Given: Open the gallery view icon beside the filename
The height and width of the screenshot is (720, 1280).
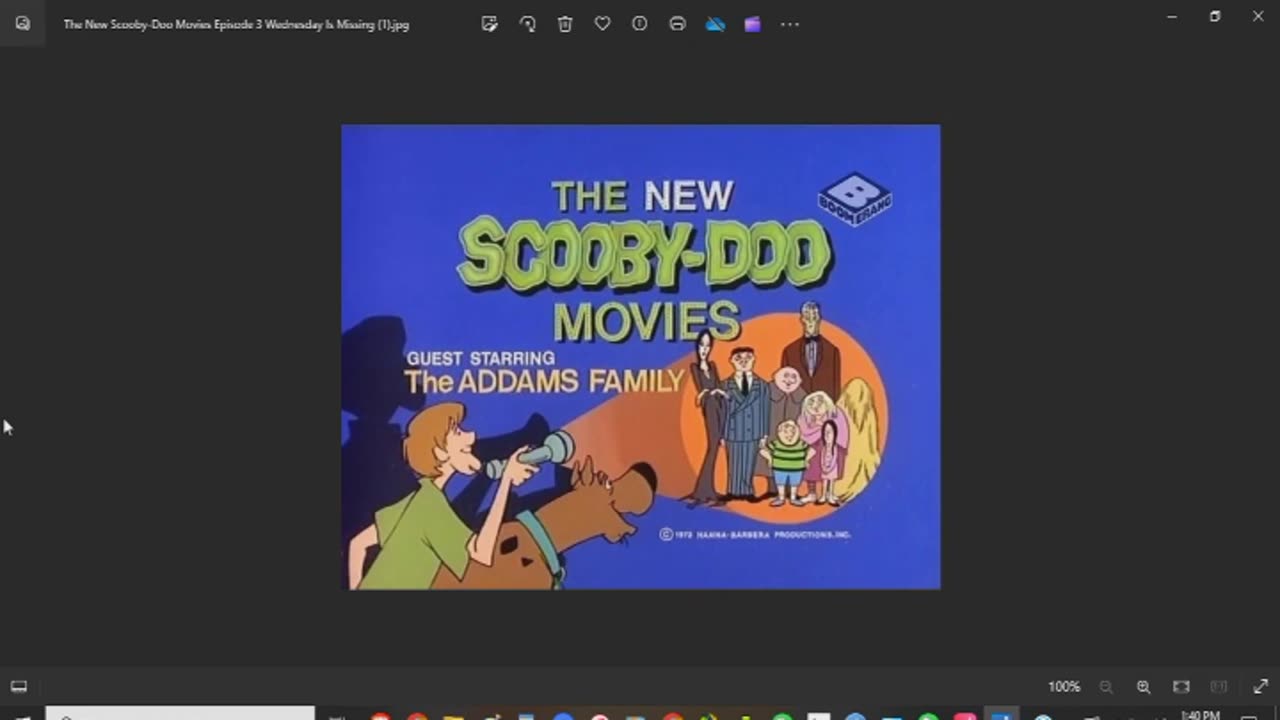Looking at the screenshot, I should click(22, 24).
